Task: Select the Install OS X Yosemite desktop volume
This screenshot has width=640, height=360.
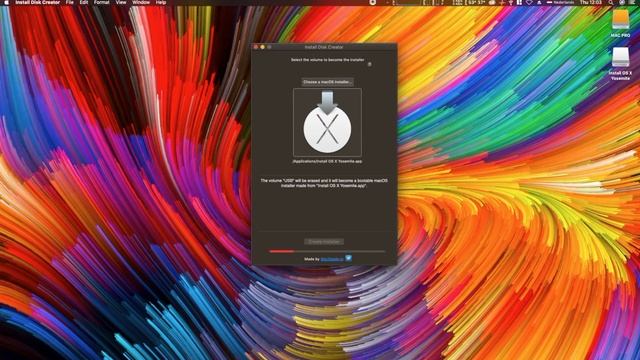Action: 620,64
